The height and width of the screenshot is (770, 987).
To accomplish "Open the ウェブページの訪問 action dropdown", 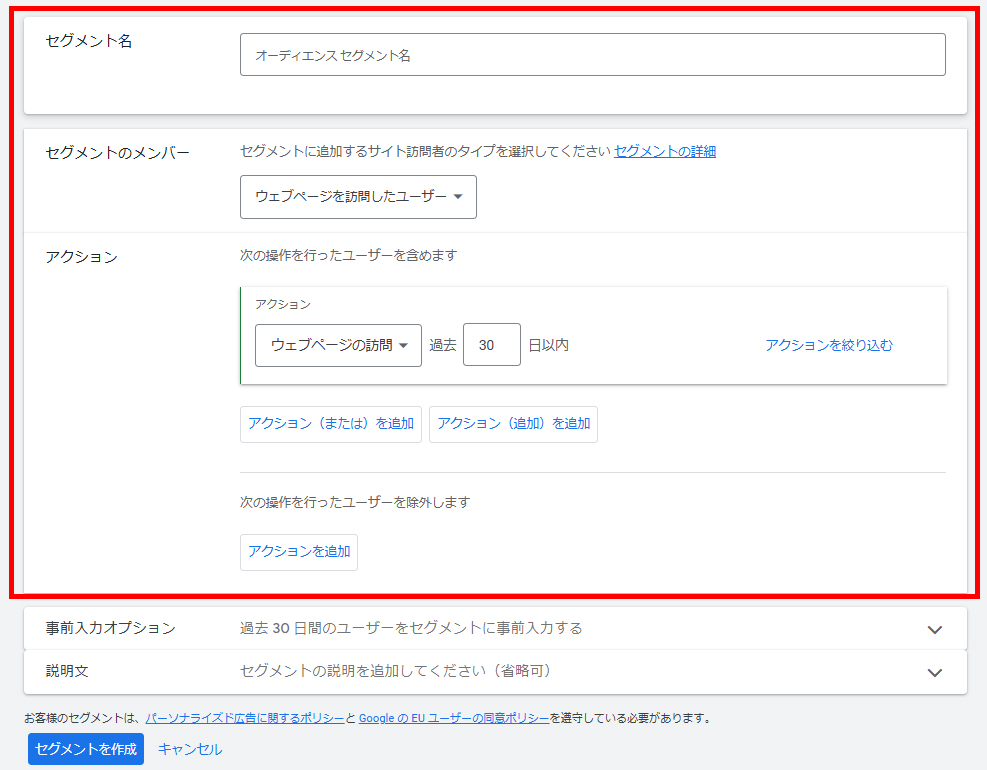I will pos(338,345).
